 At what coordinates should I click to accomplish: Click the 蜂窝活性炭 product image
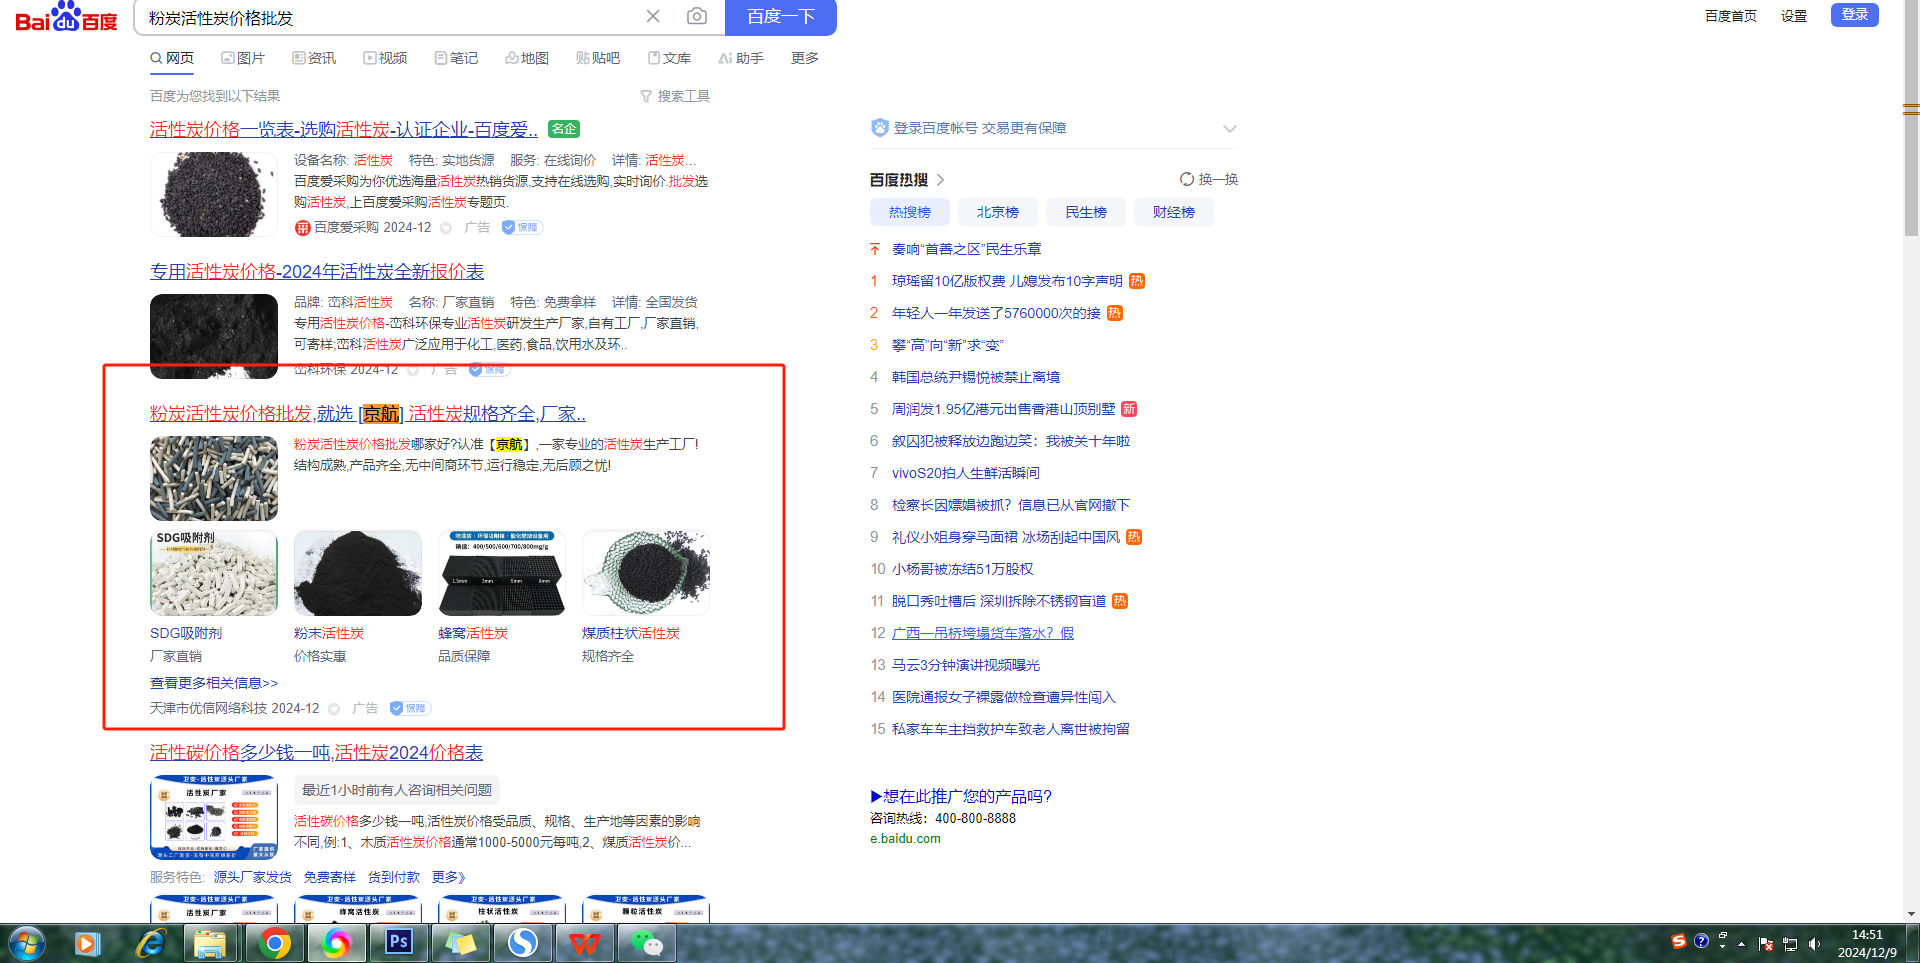coord(502,573)
